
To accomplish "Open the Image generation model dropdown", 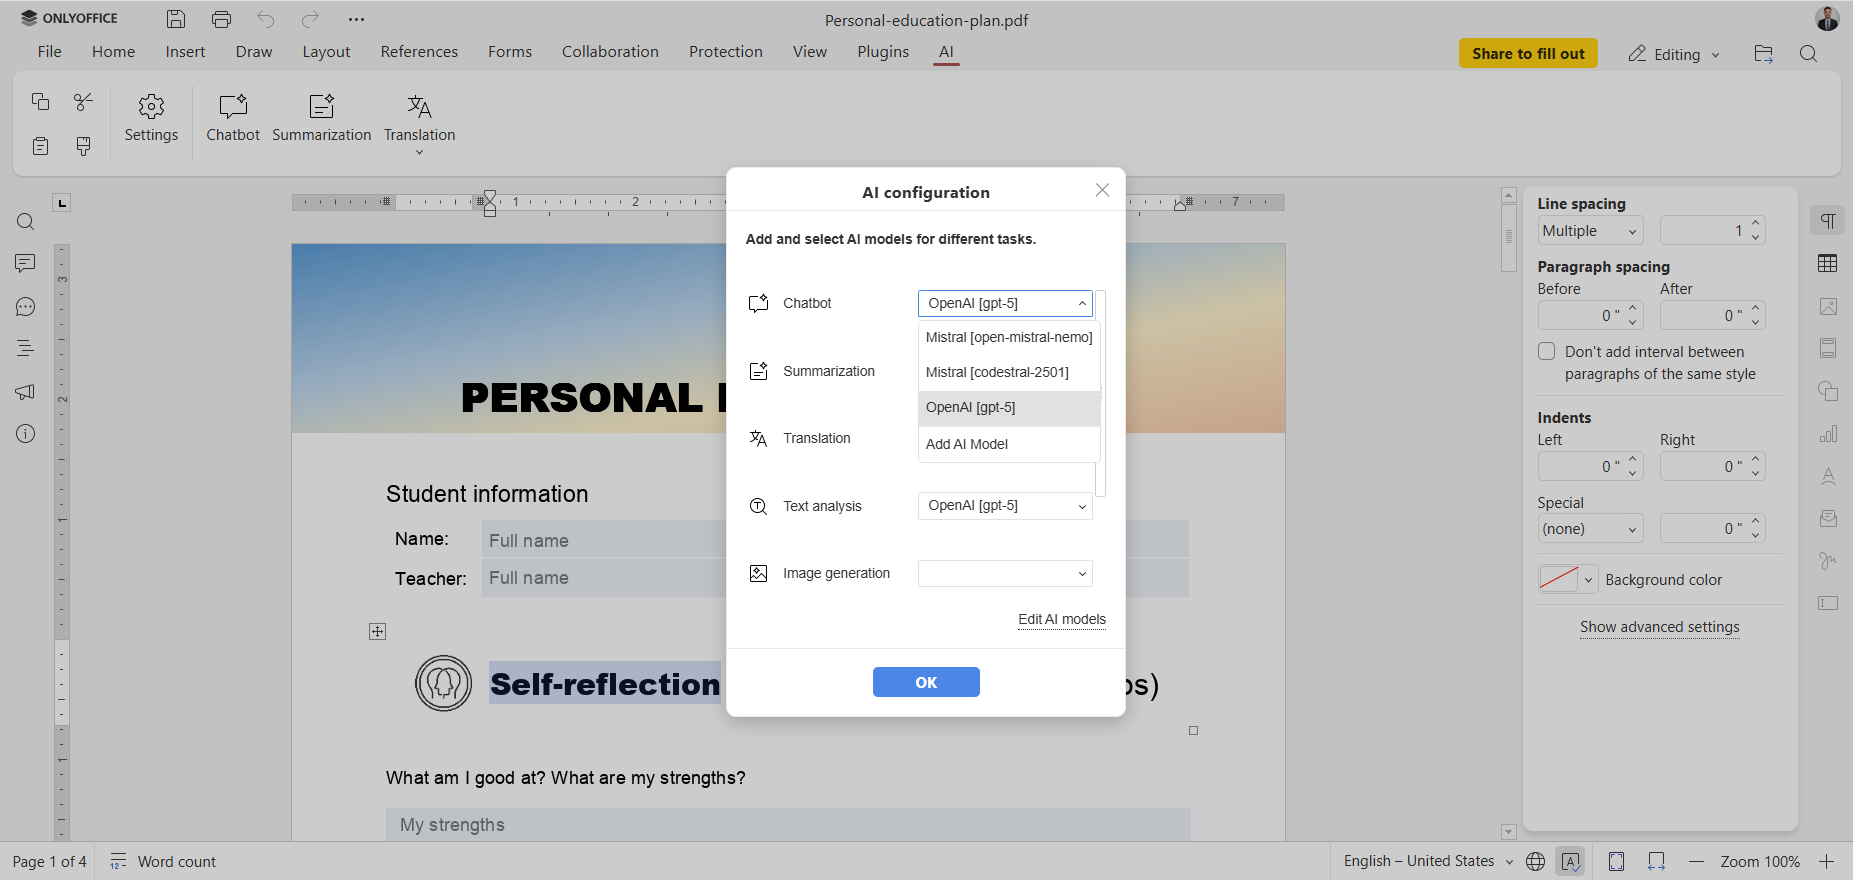I will (1005, 573).
